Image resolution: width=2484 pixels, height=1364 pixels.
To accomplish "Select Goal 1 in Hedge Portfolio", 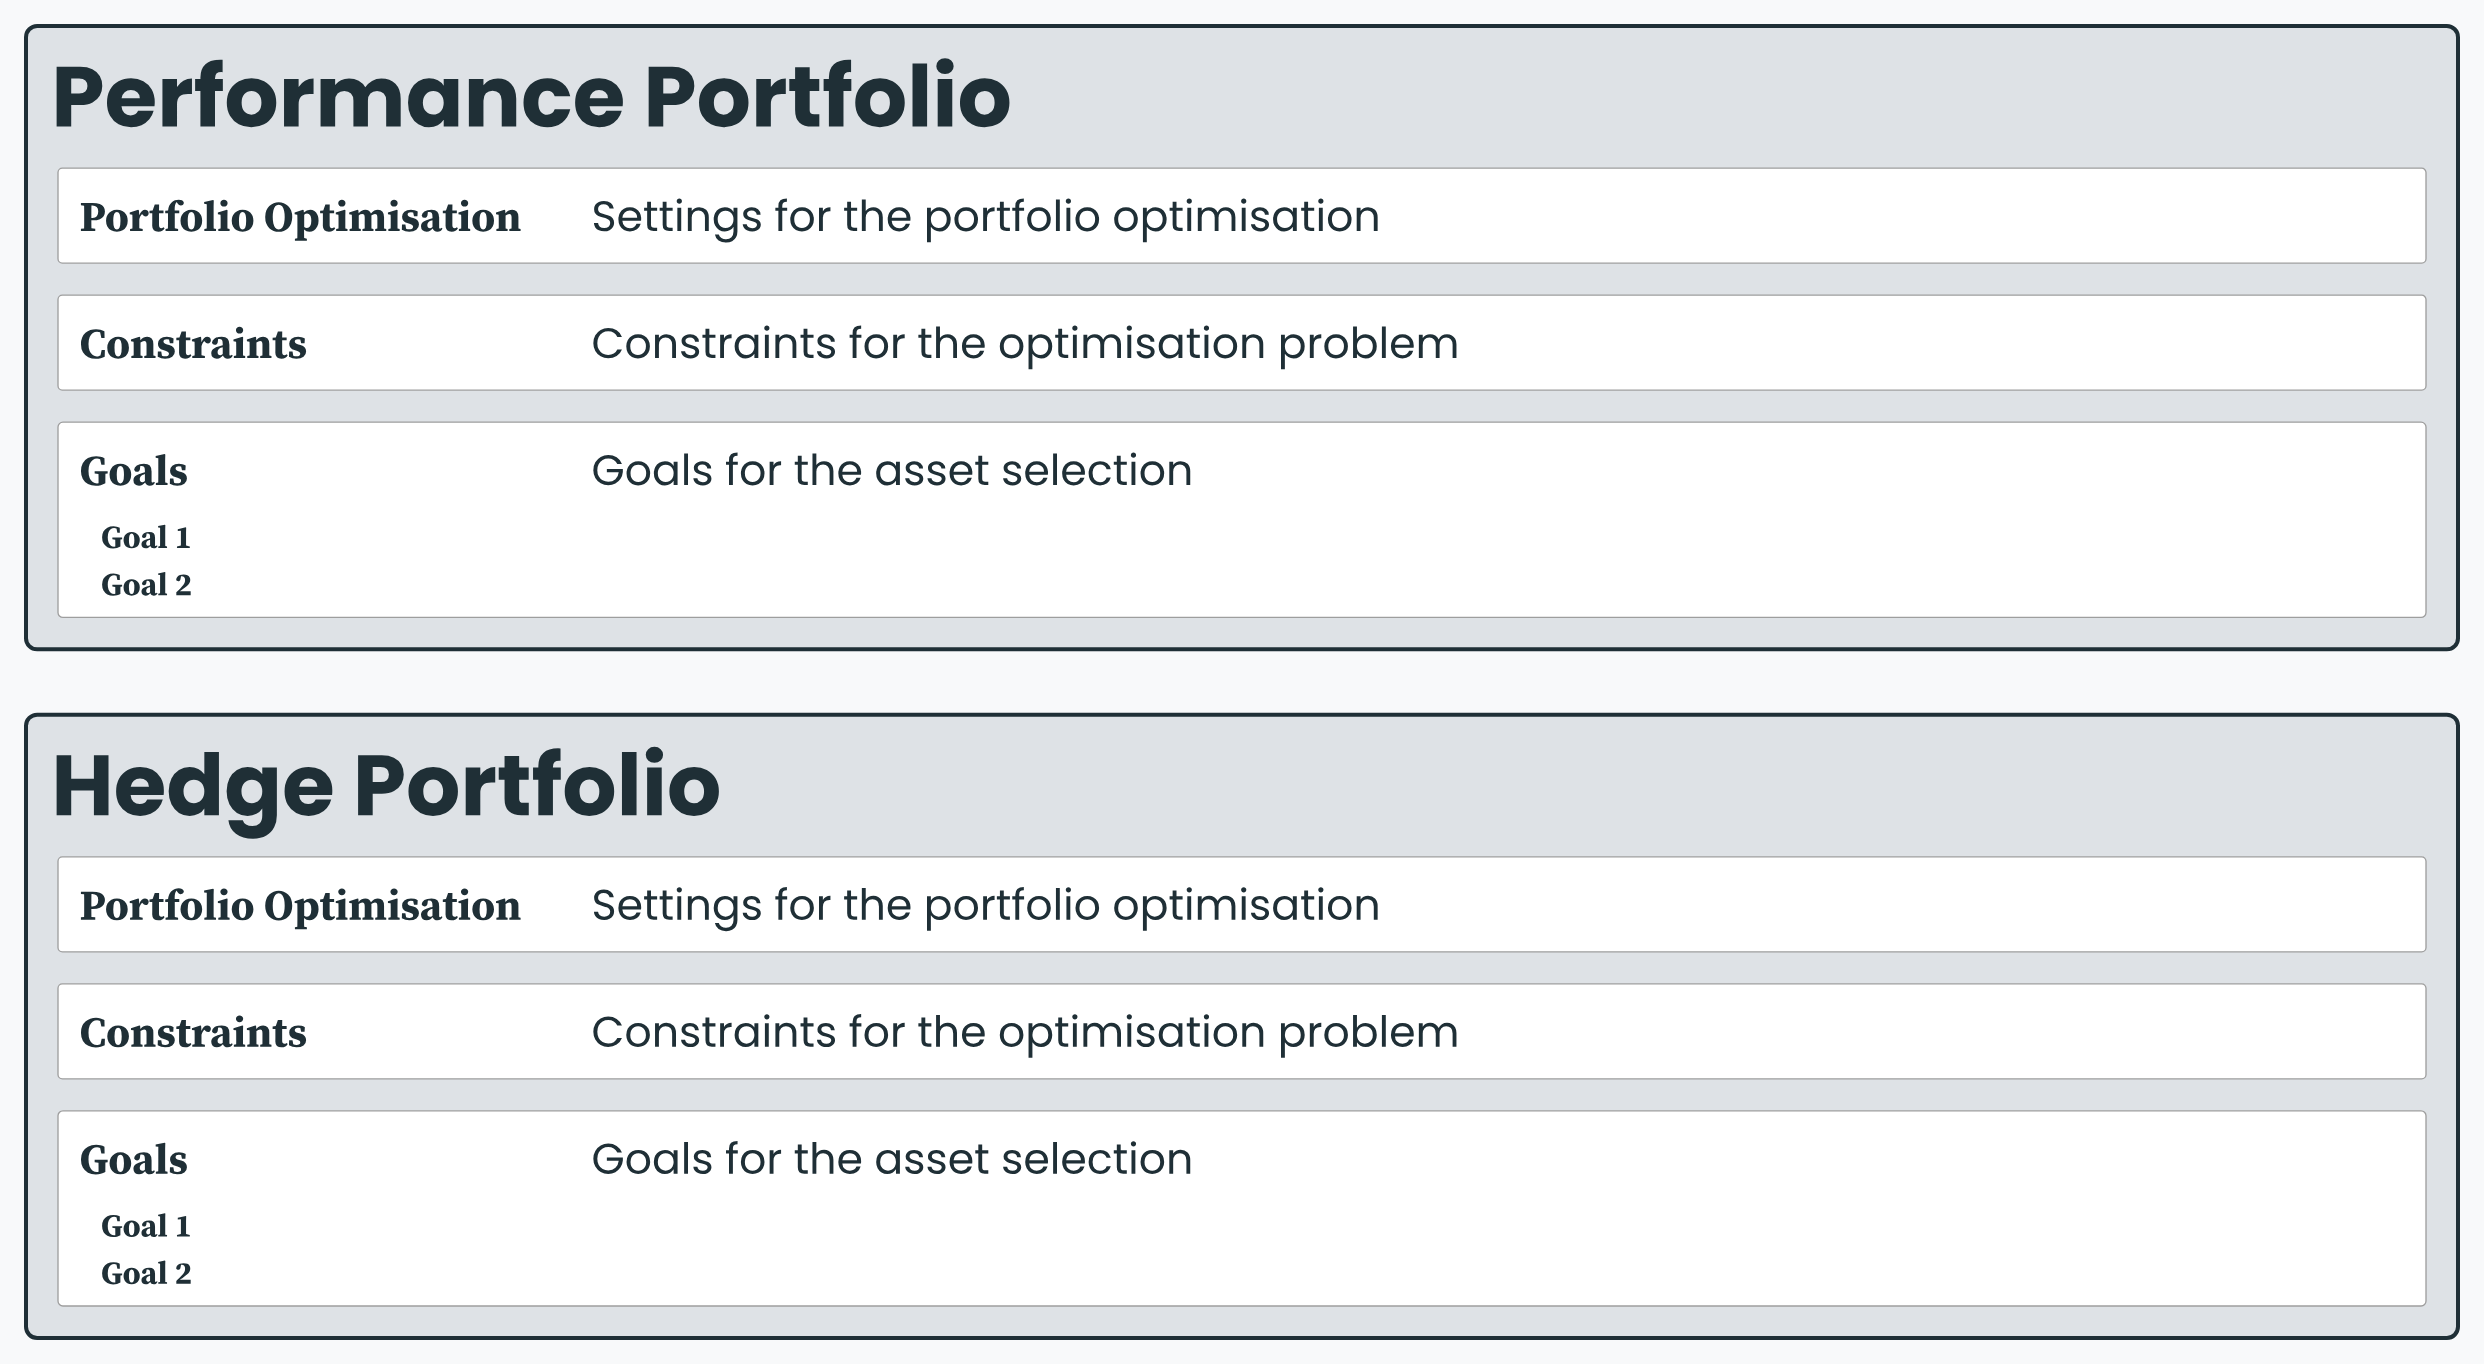I will (146, 1227).
